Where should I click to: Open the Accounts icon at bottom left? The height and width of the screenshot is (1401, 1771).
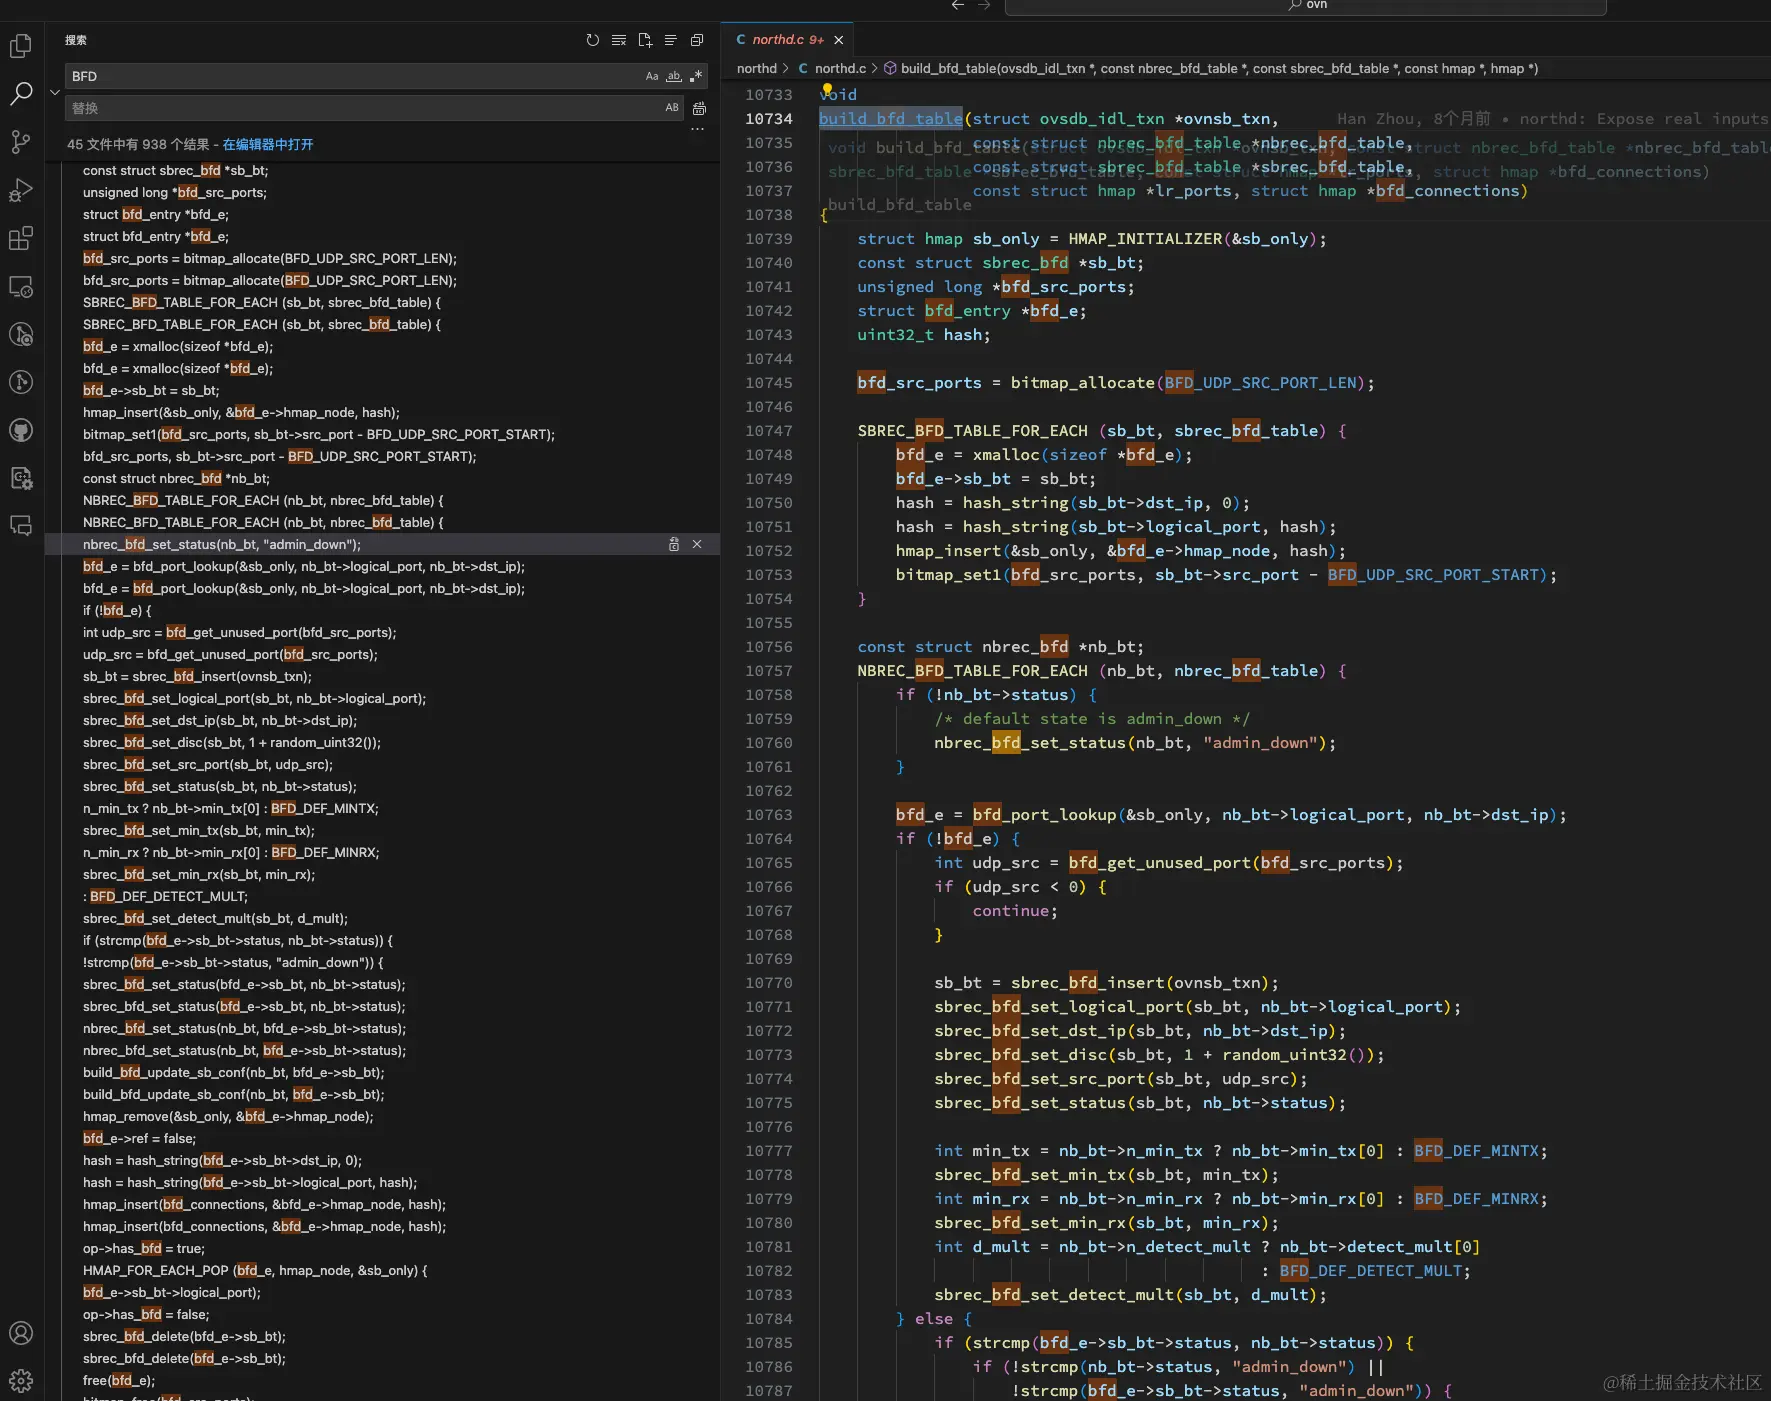tap(21, 1333)
